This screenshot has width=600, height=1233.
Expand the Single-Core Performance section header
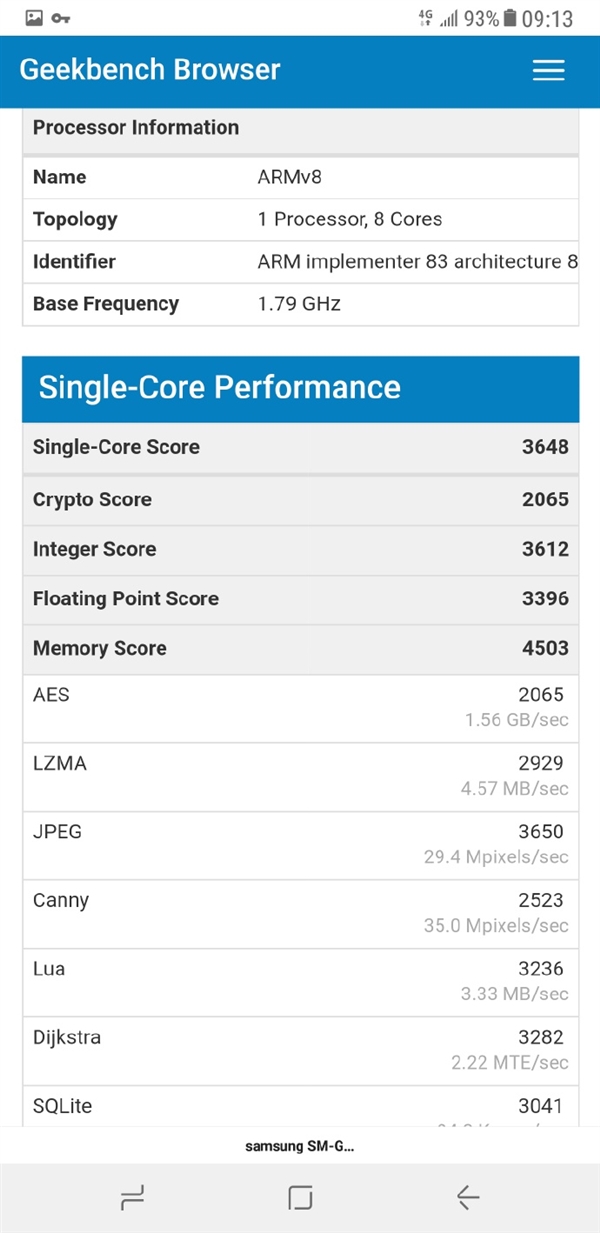217,387
